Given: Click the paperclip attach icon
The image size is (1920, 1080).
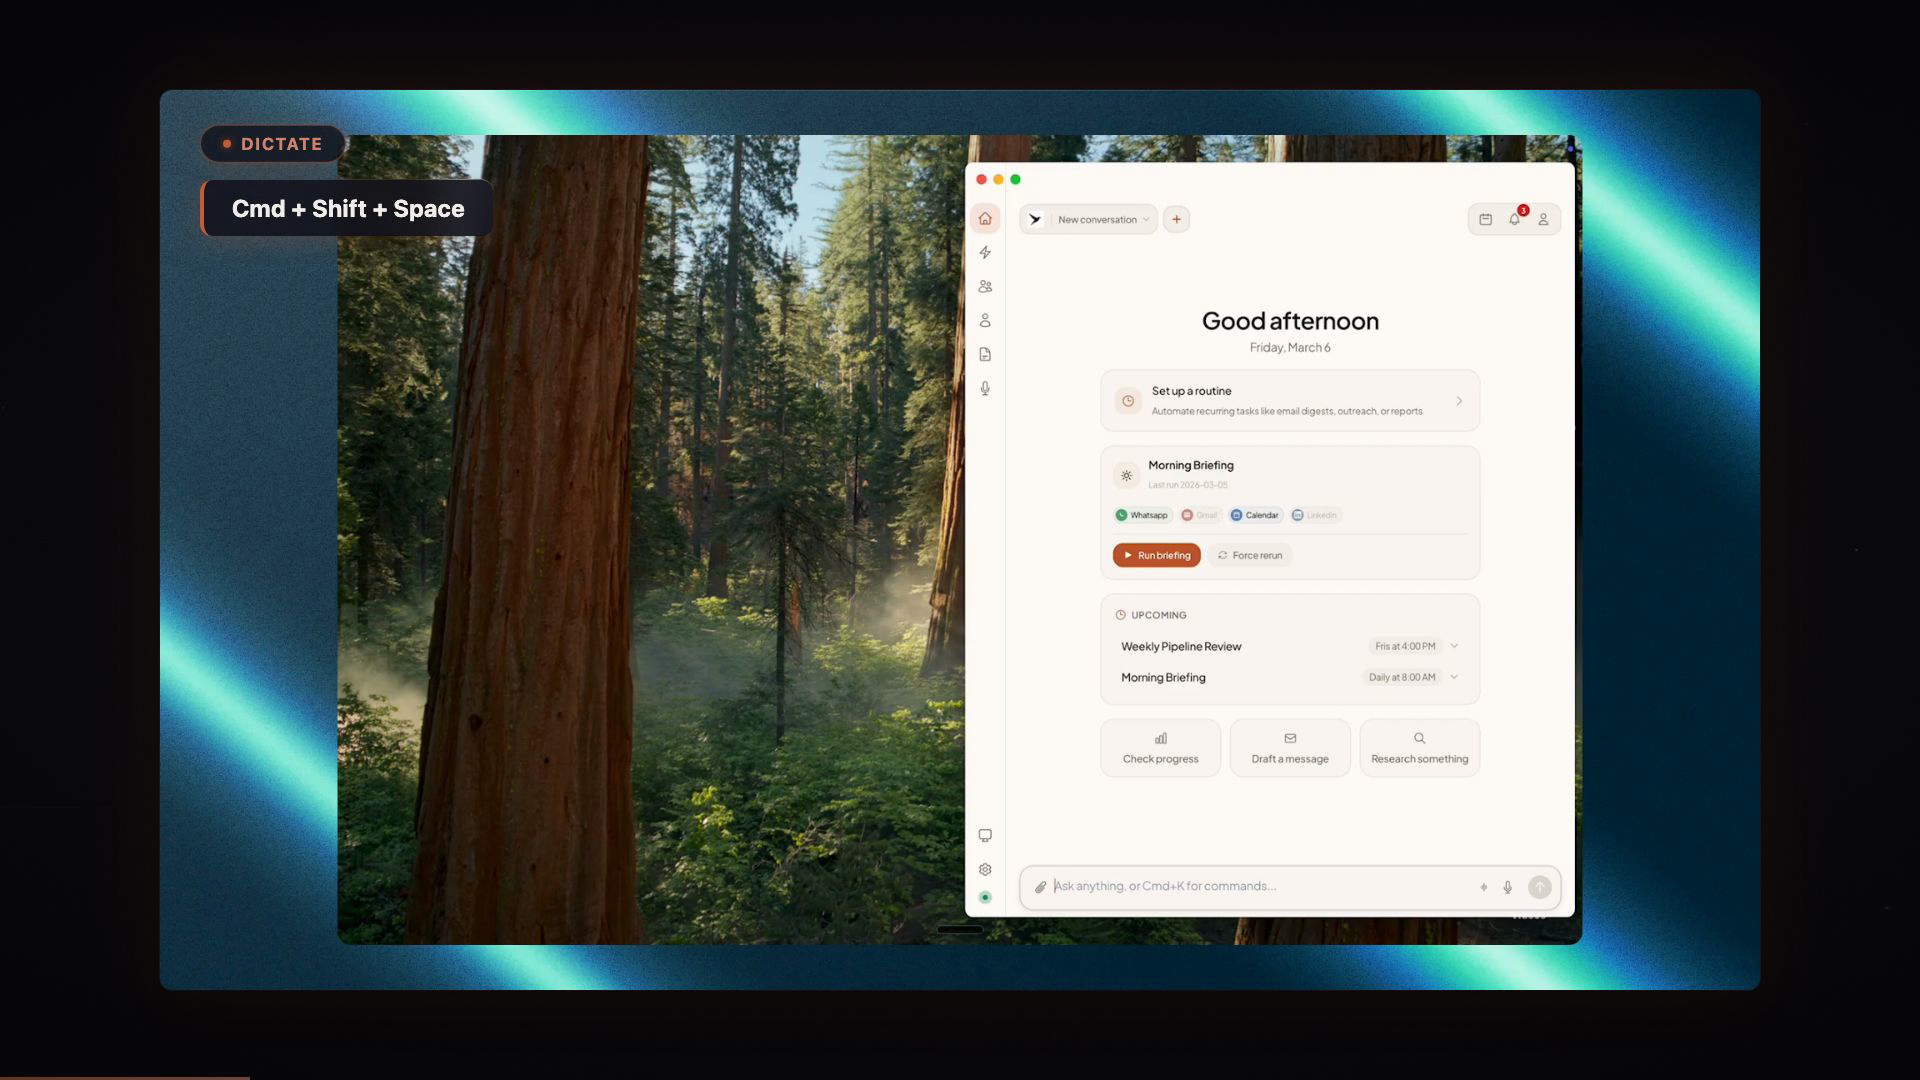Looking at the screenshot, I should 1040,887.
